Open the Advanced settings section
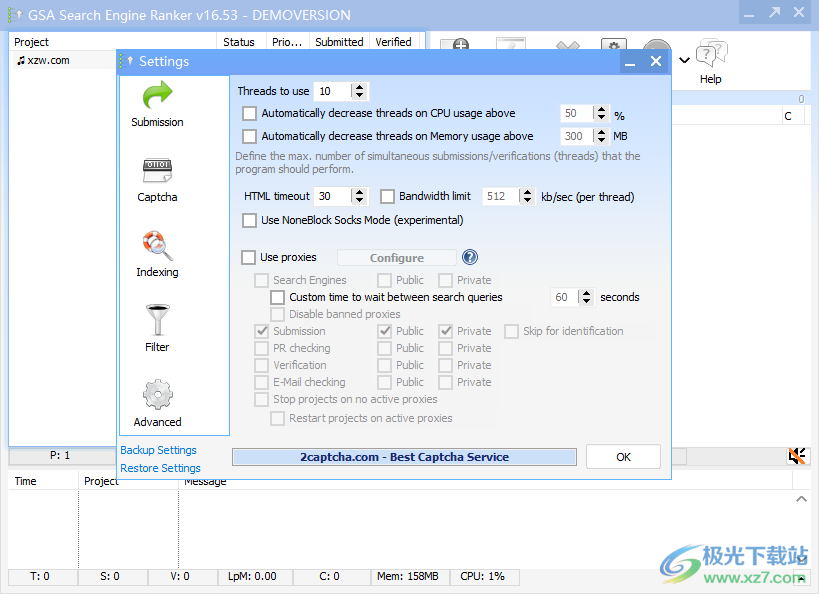819x594 pixels. click(157, 403)
